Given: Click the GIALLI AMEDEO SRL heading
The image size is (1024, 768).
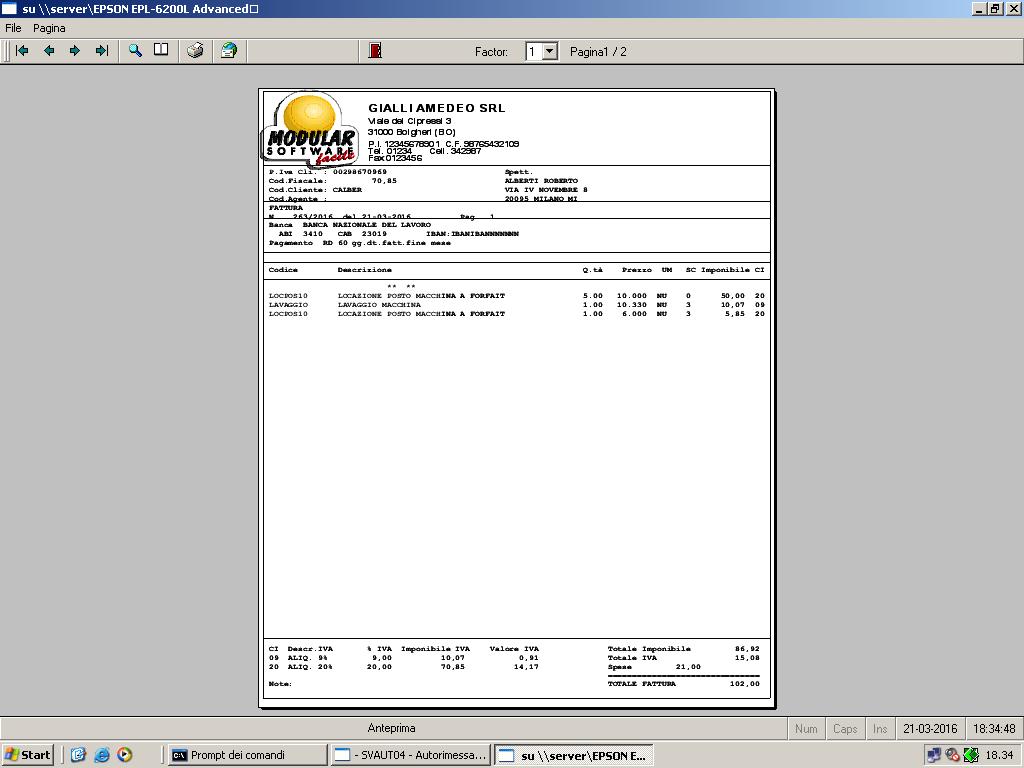Looking at the screenshot, I should point(436,108).
